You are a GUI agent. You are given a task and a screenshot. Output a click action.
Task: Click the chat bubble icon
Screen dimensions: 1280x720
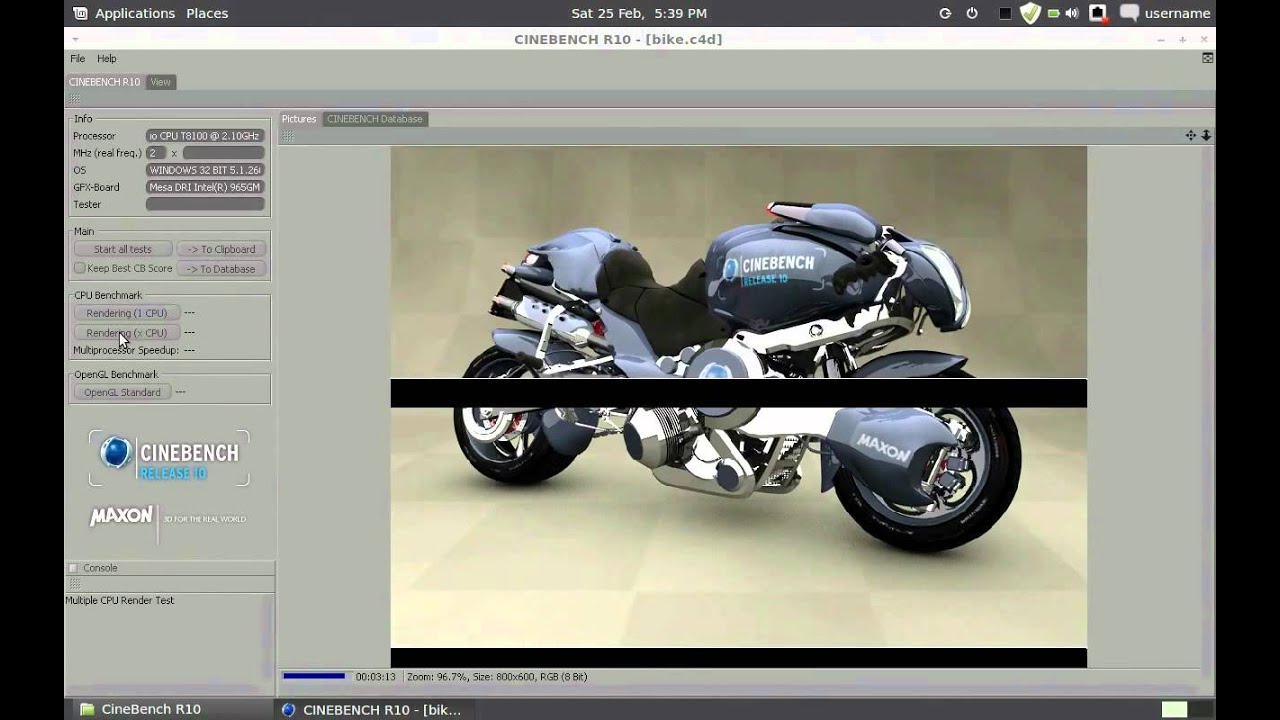point(1129,13)
